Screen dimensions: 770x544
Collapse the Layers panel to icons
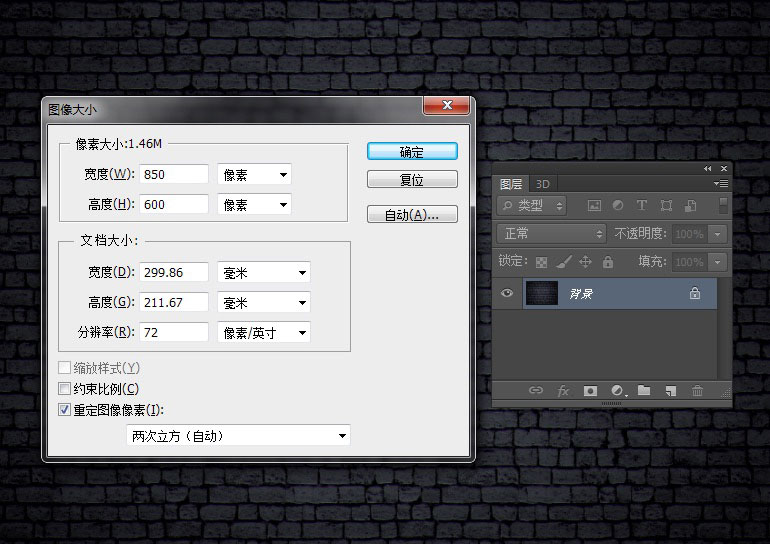708,168
